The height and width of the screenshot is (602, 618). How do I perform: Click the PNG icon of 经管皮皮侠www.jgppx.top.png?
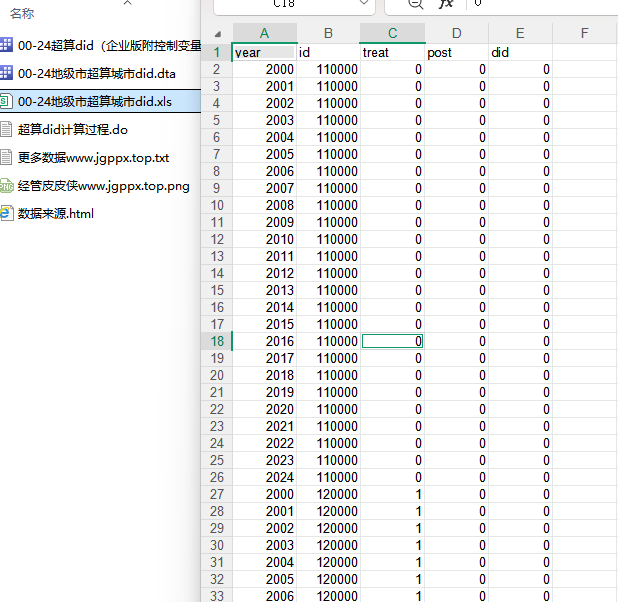6,186
